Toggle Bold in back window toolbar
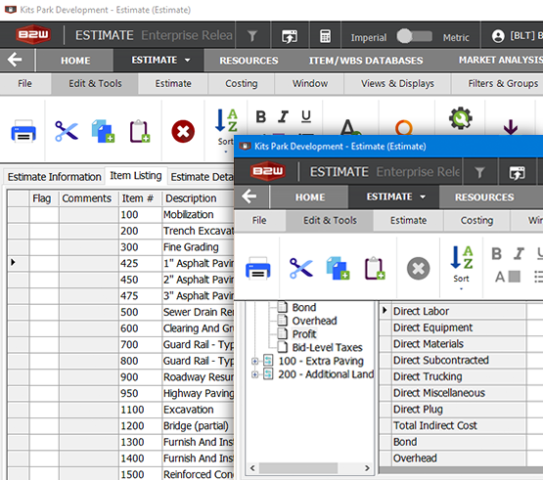 (x=261, y=117)
